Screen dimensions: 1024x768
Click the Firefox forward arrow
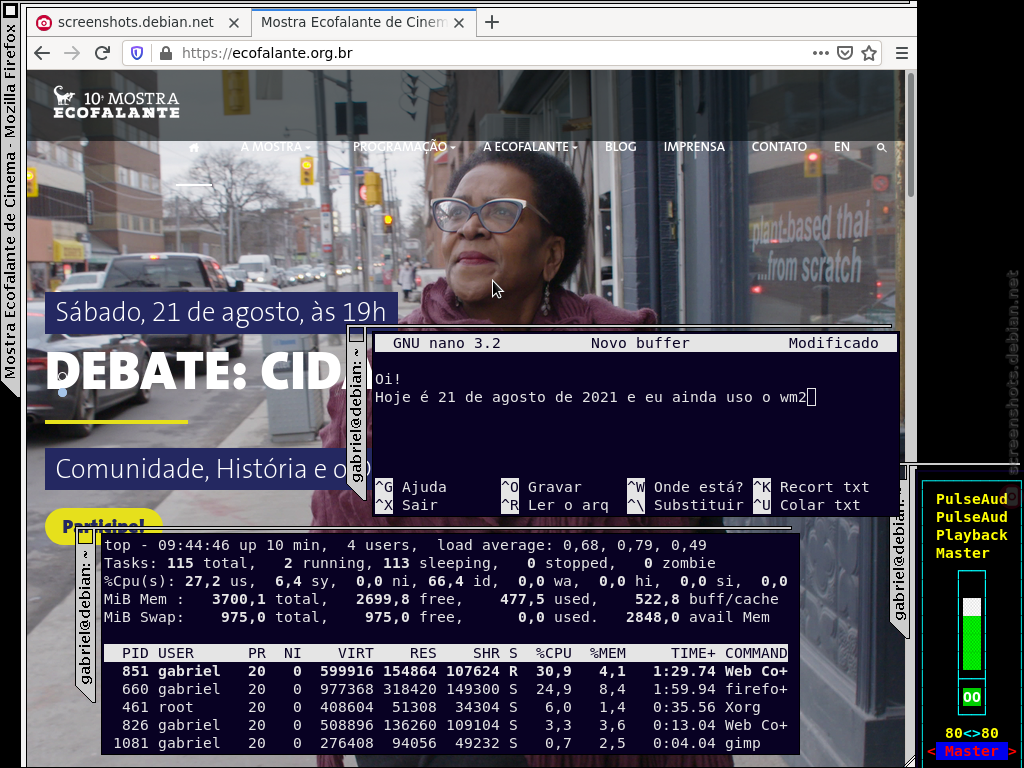(x=72, y=53)
